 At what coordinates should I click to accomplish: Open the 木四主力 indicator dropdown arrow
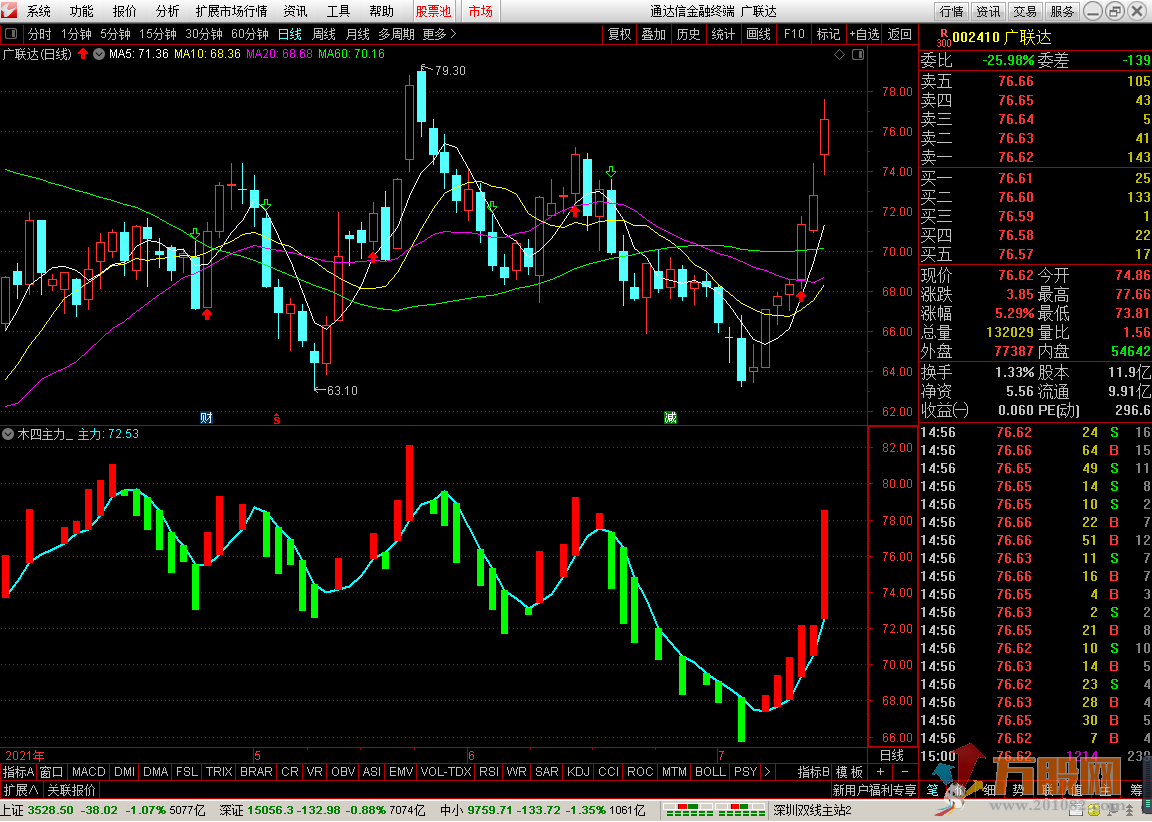click(8, 434)
